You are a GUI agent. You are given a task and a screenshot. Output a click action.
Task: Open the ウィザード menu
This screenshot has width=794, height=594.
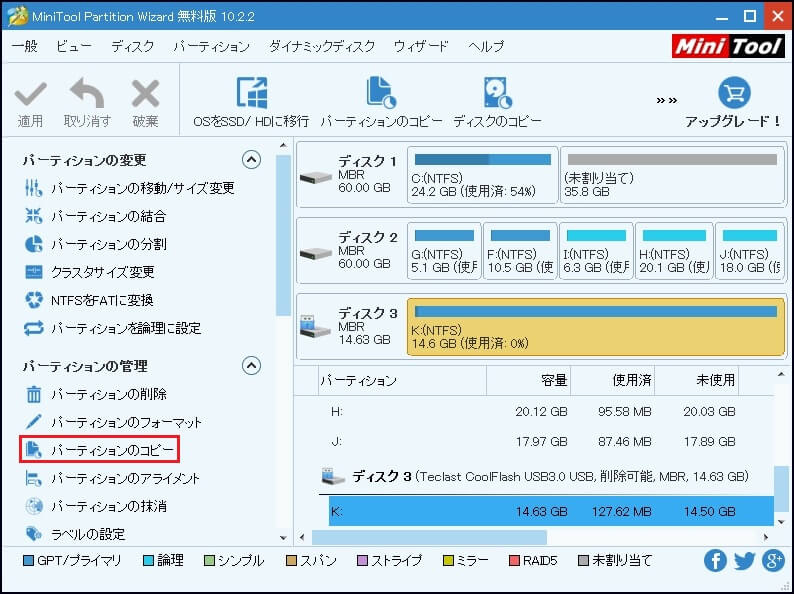click(x=421, y=46)
